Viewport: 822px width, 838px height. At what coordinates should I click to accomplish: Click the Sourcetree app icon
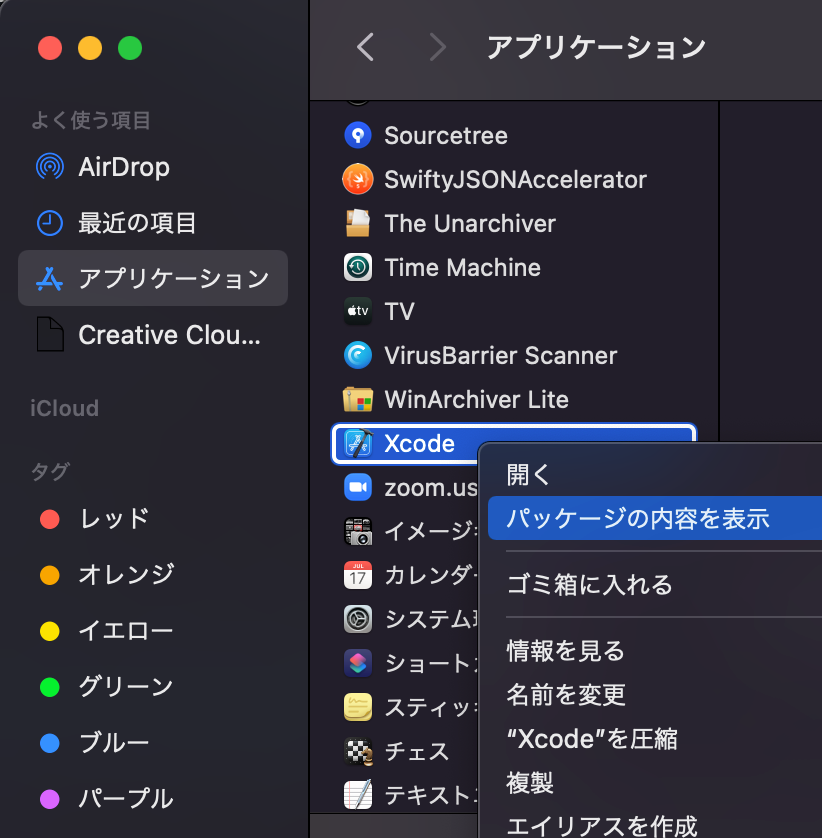tap(358, 135)
